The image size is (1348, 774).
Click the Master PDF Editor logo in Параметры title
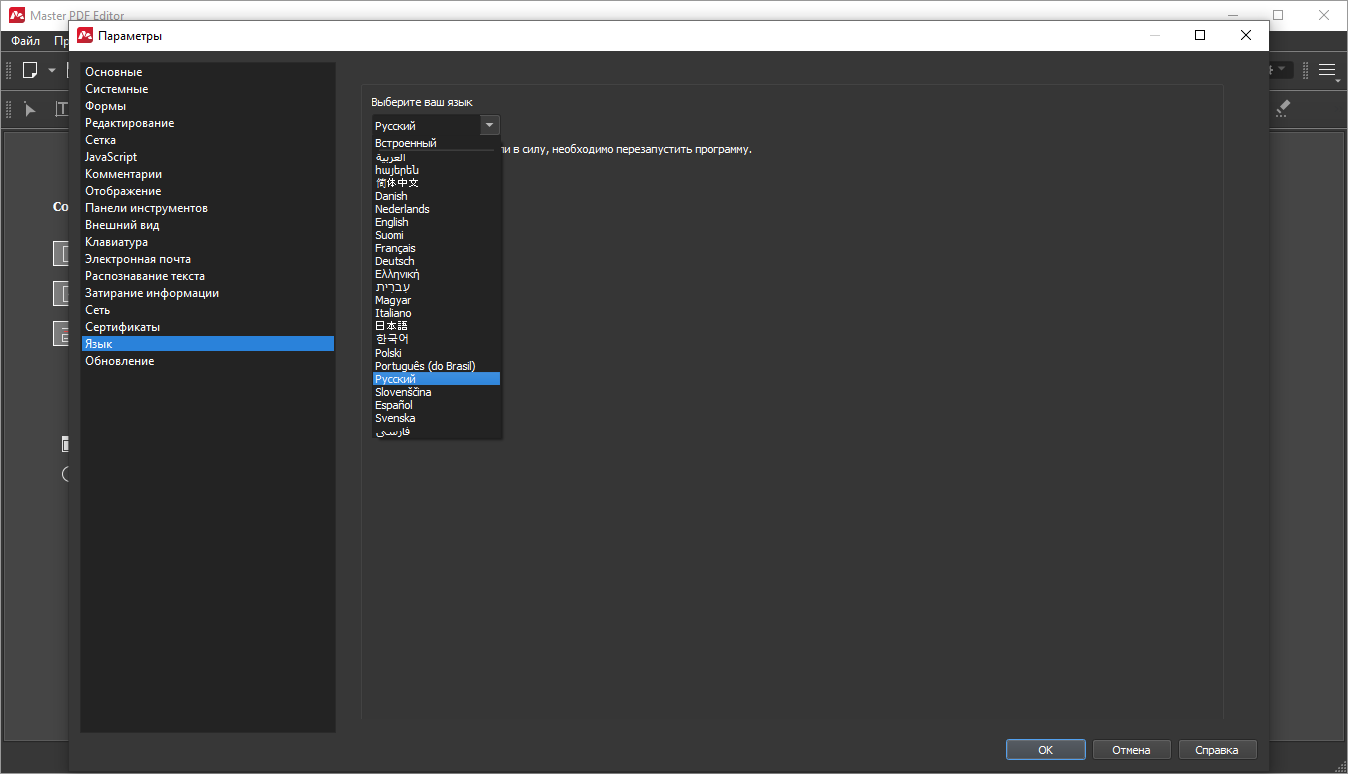(x=85, y=35)
